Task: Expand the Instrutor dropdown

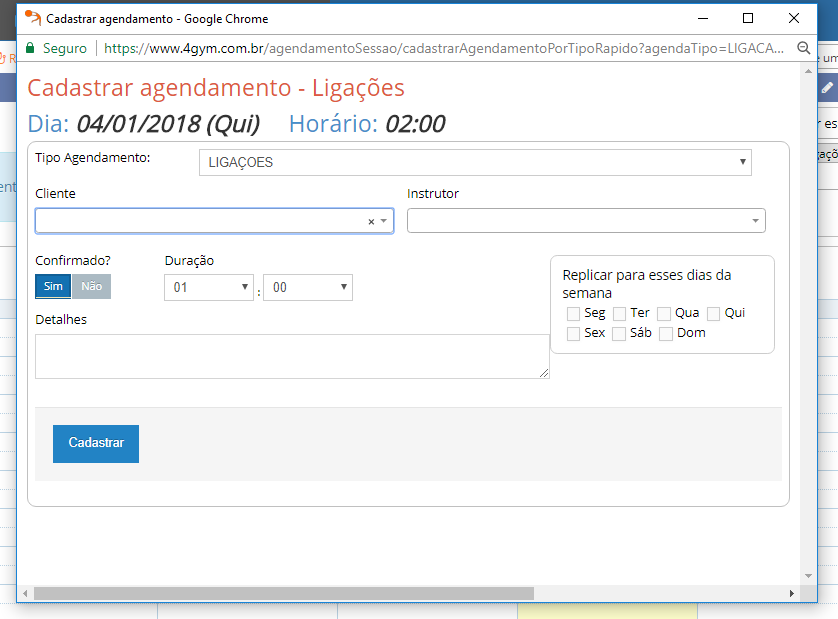Action: click(x=586, y=221)
